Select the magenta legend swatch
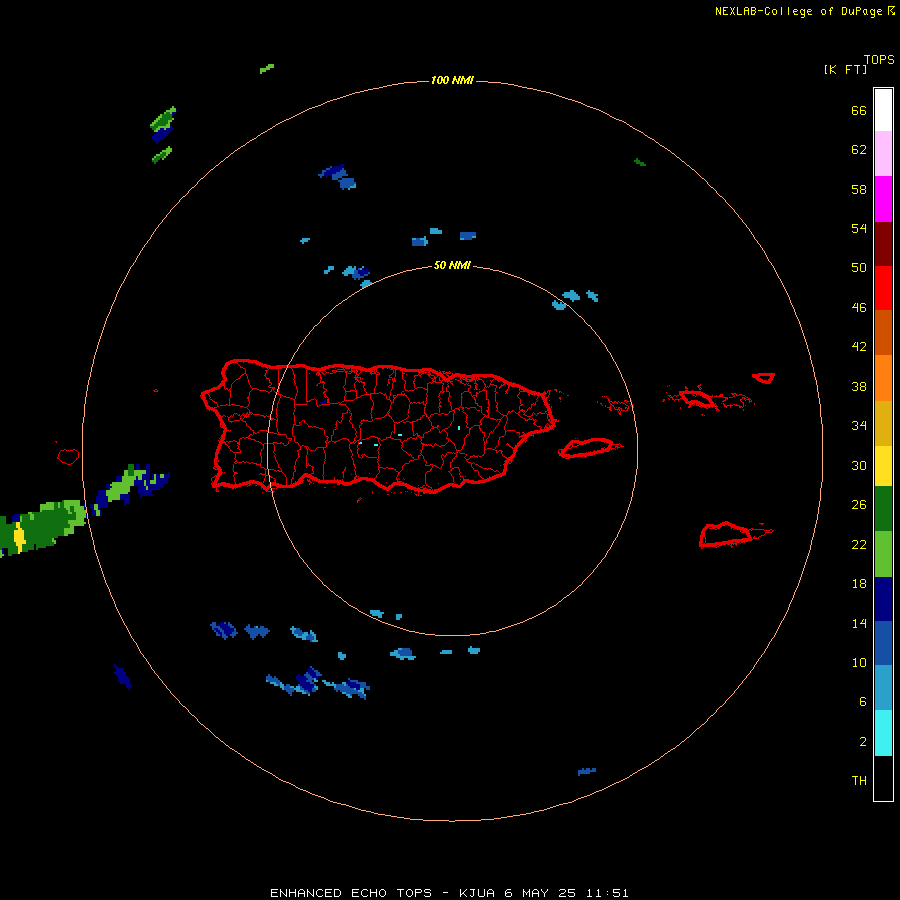900x900 pixels. point(883,199)
